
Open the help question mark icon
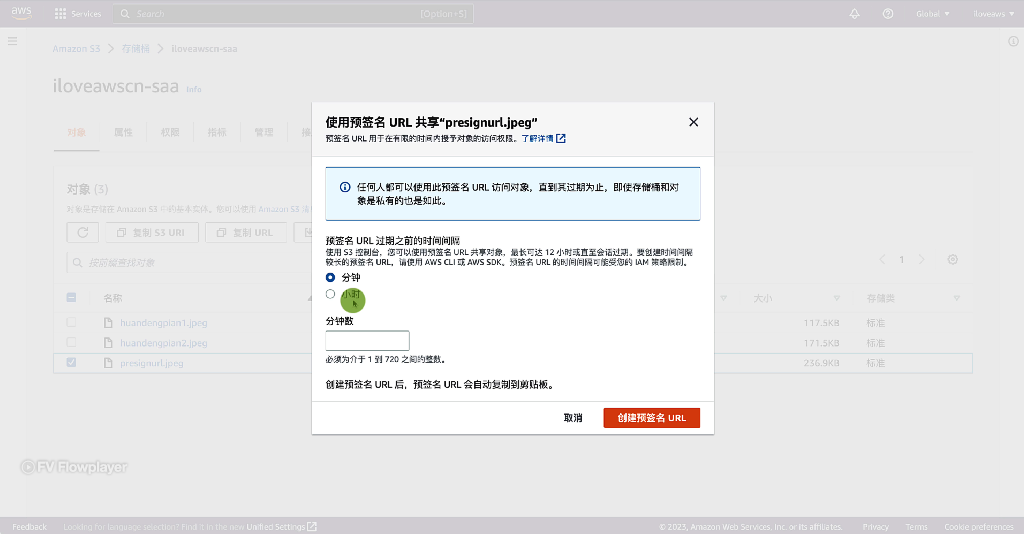pos(888,14)
